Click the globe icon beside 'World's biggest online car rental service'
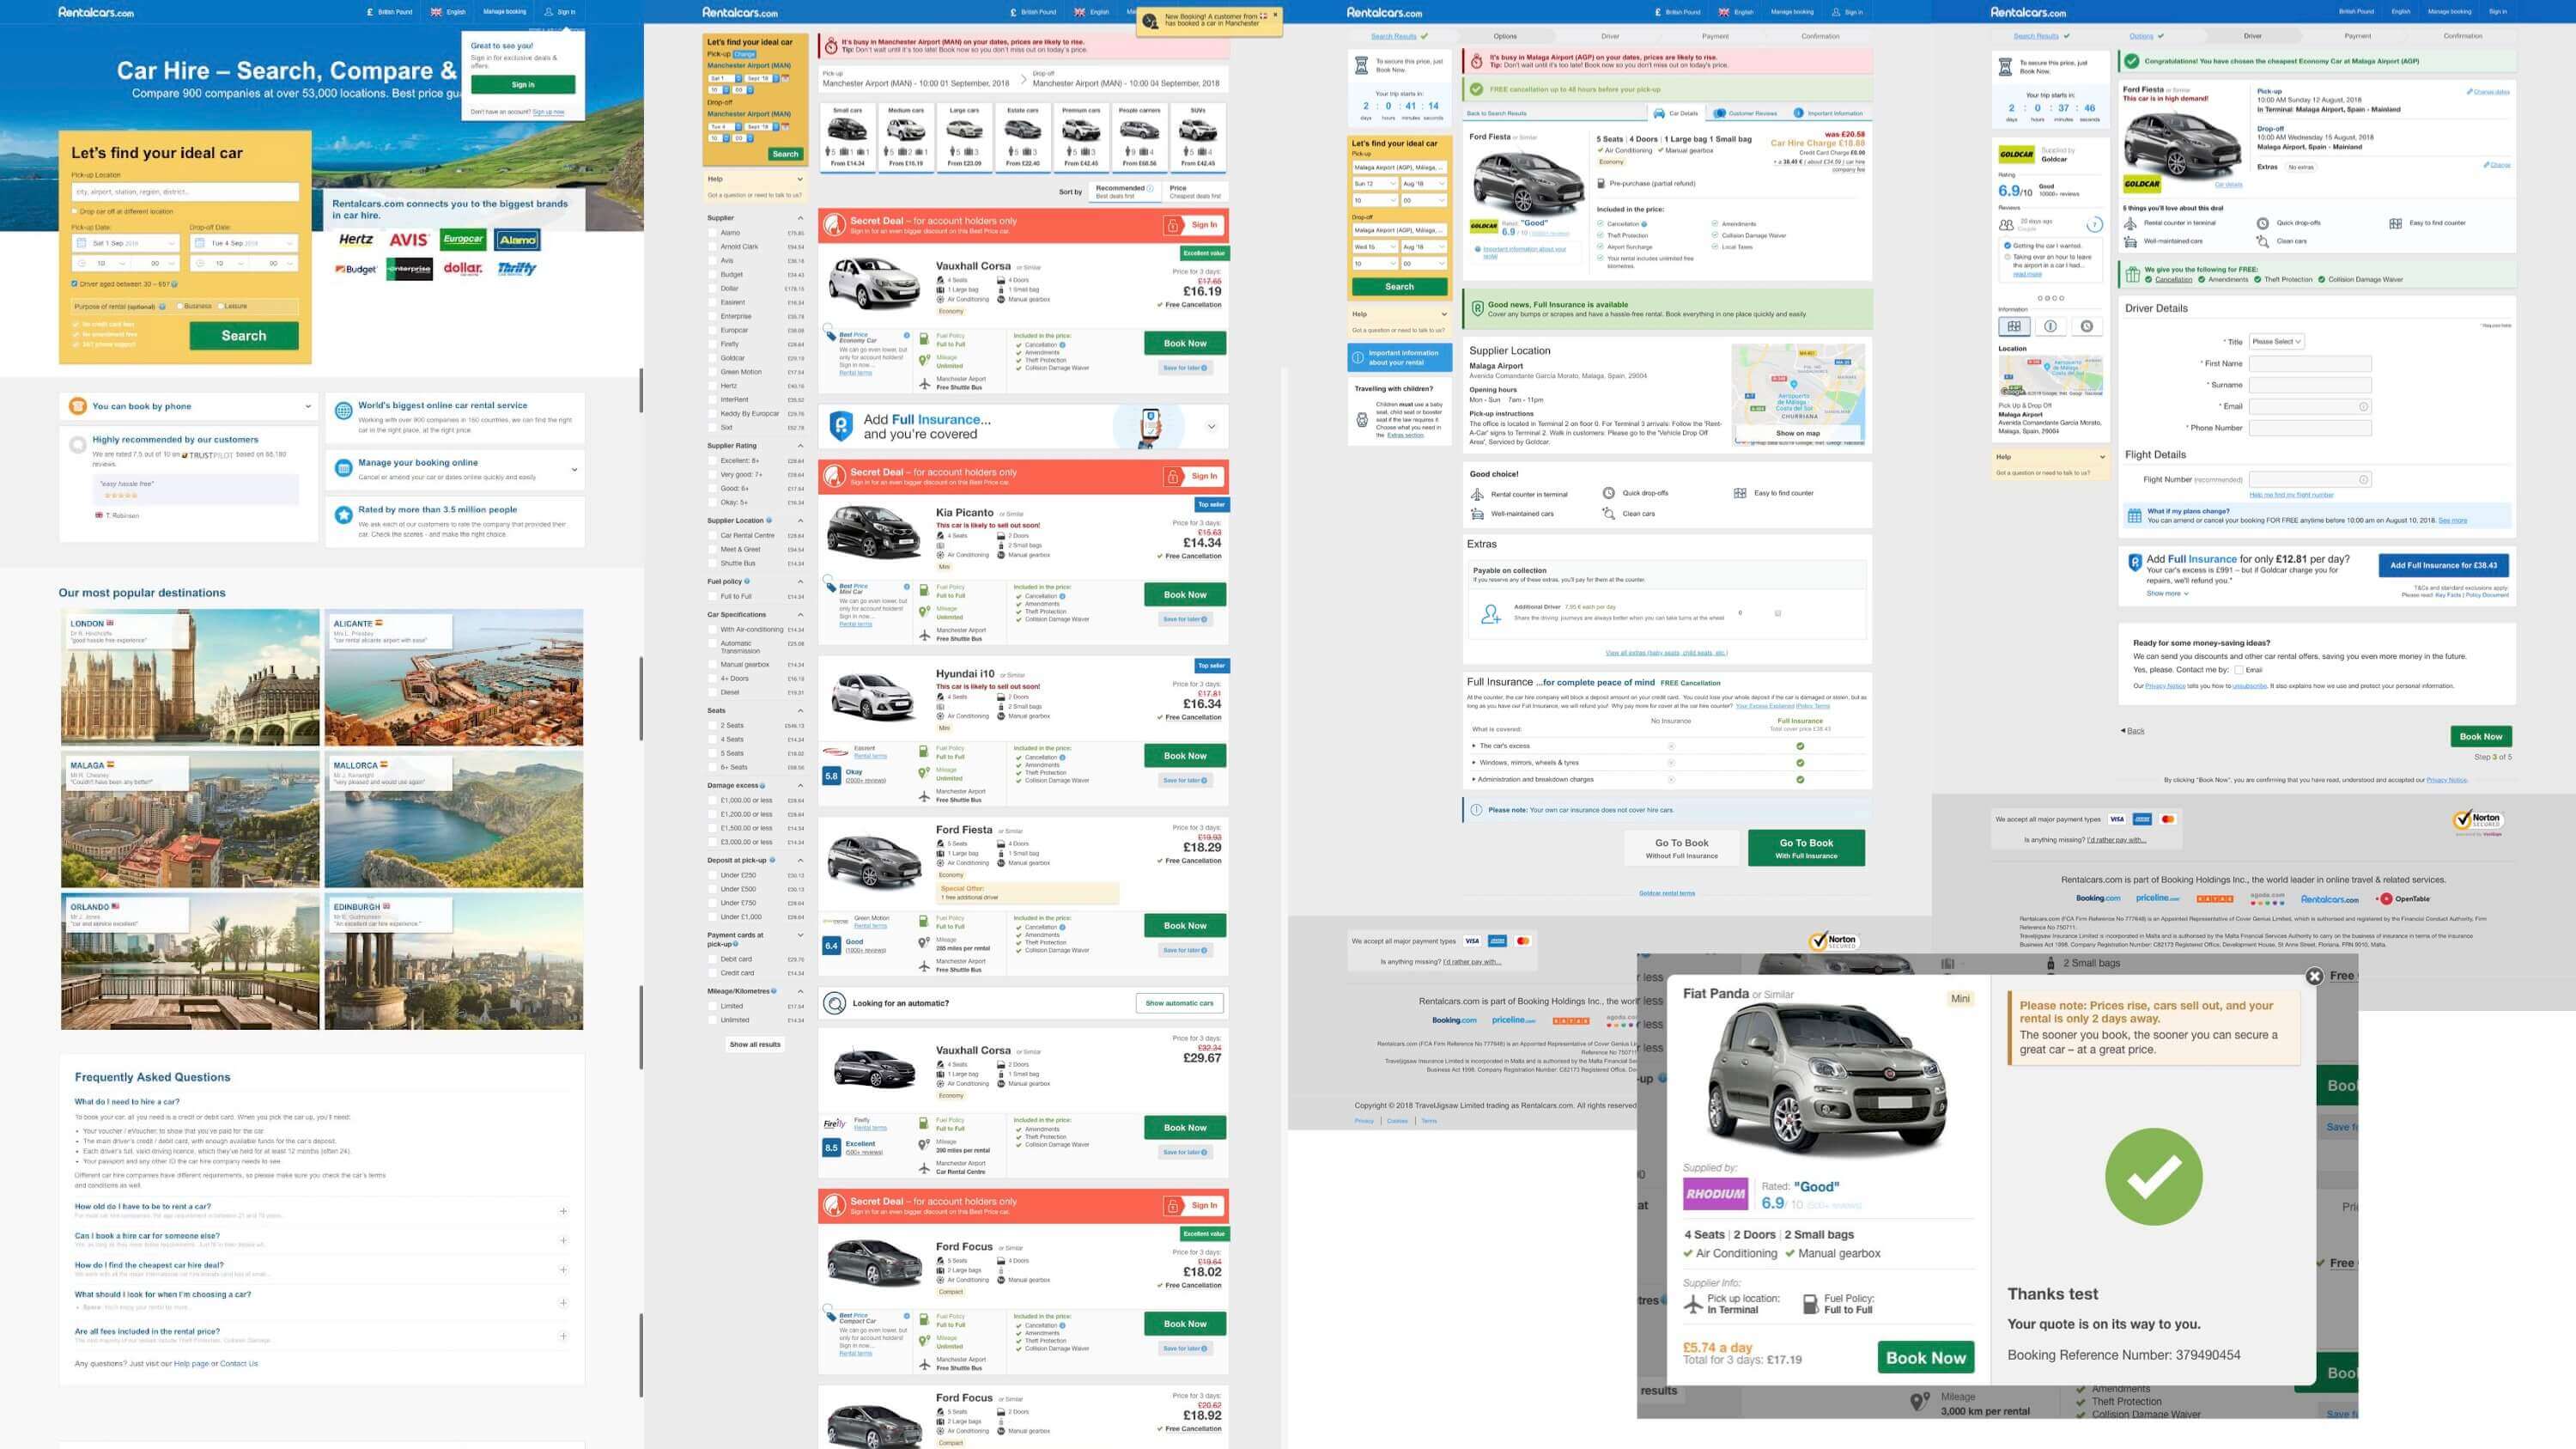This screenshot has width=2576, height=1449. pyautogui.click(x=343, y=410)
